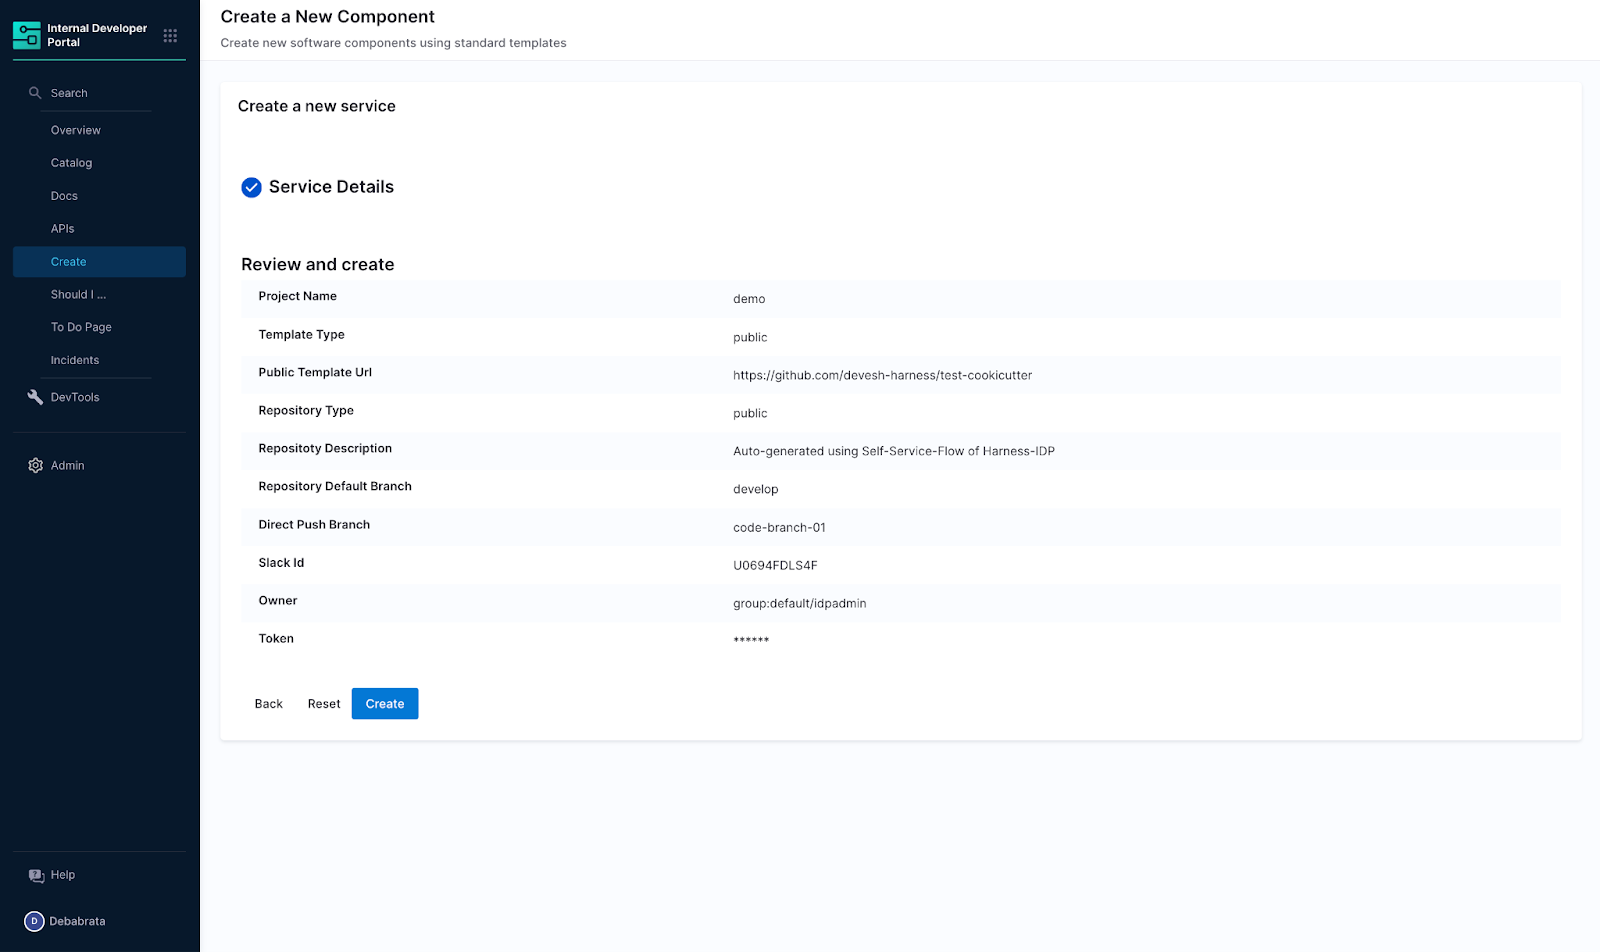Click the Service Details completed checkmark

251,187
